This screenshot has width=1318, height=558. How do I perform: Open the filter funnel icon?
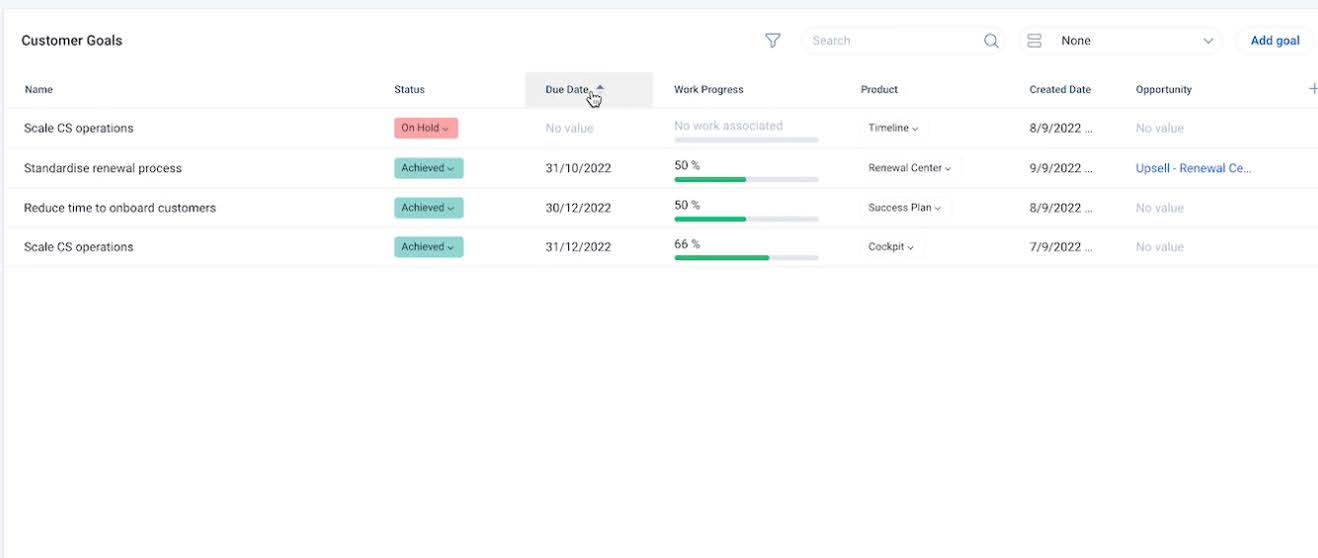tap(772, 41)
